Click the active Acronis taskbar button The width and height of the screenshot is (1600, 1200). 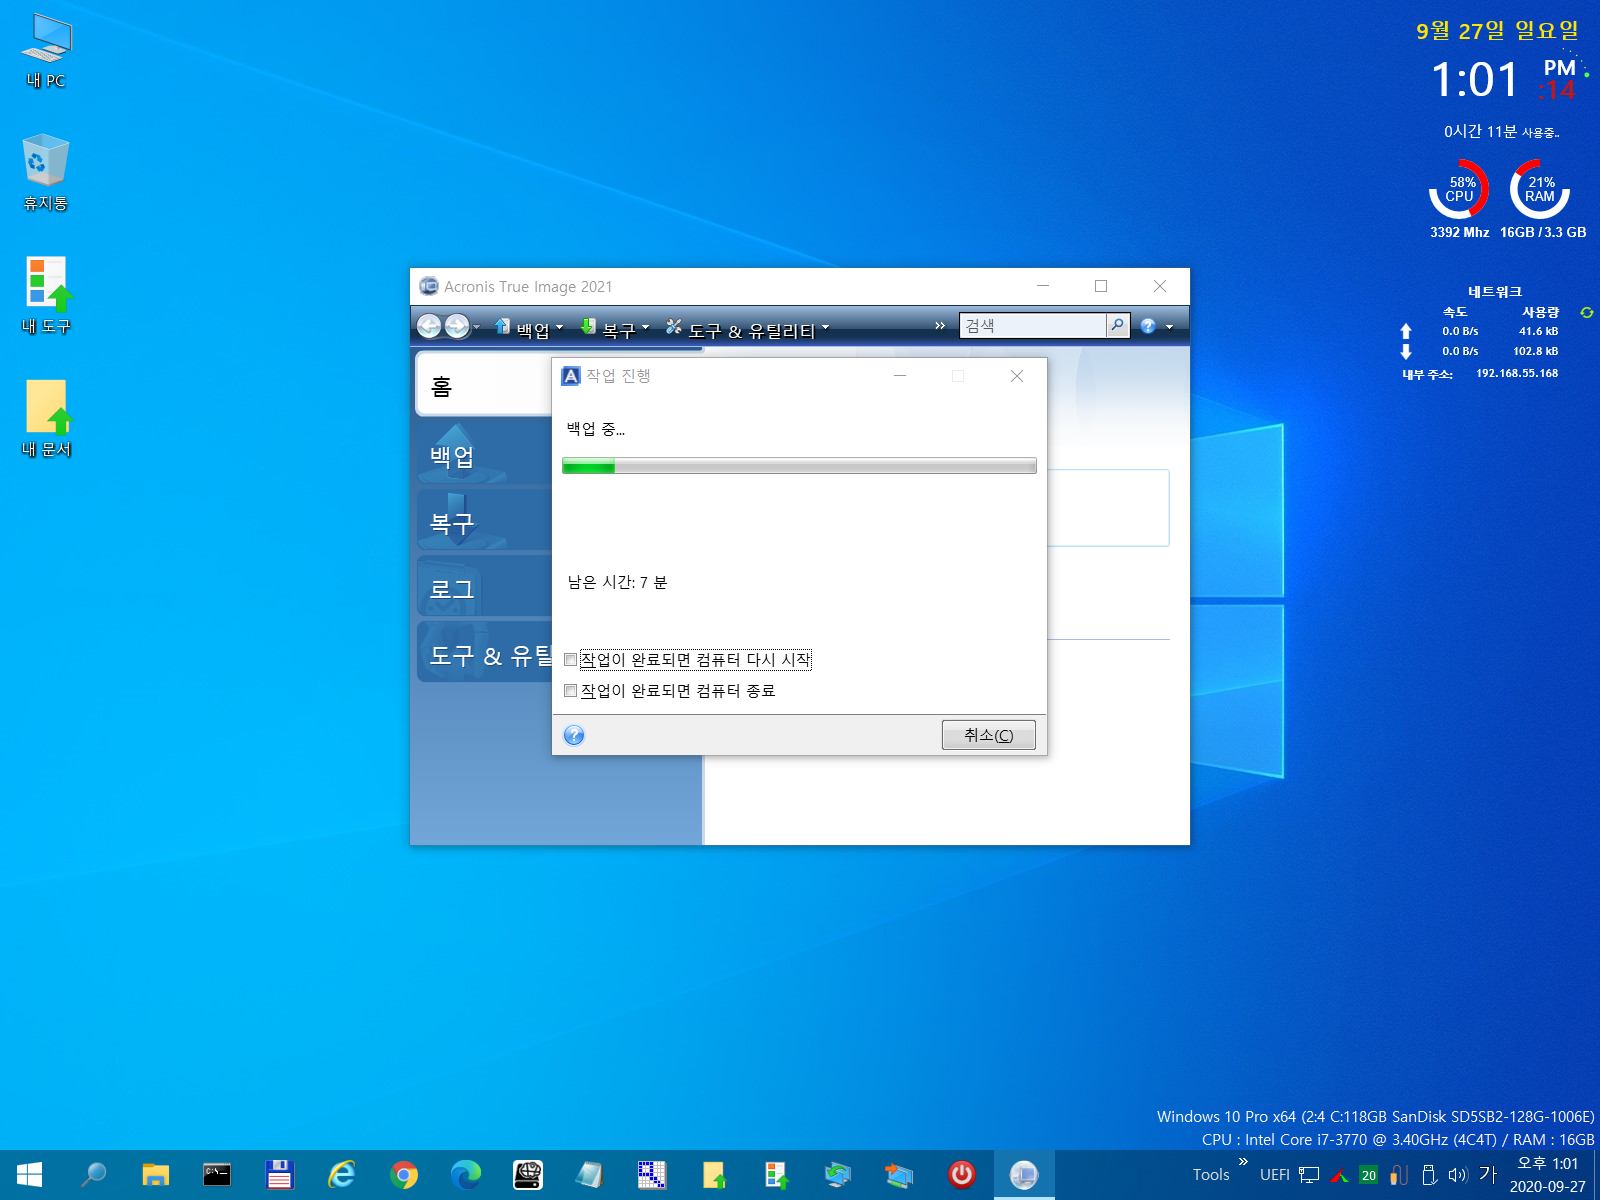coord(1024,1175)
